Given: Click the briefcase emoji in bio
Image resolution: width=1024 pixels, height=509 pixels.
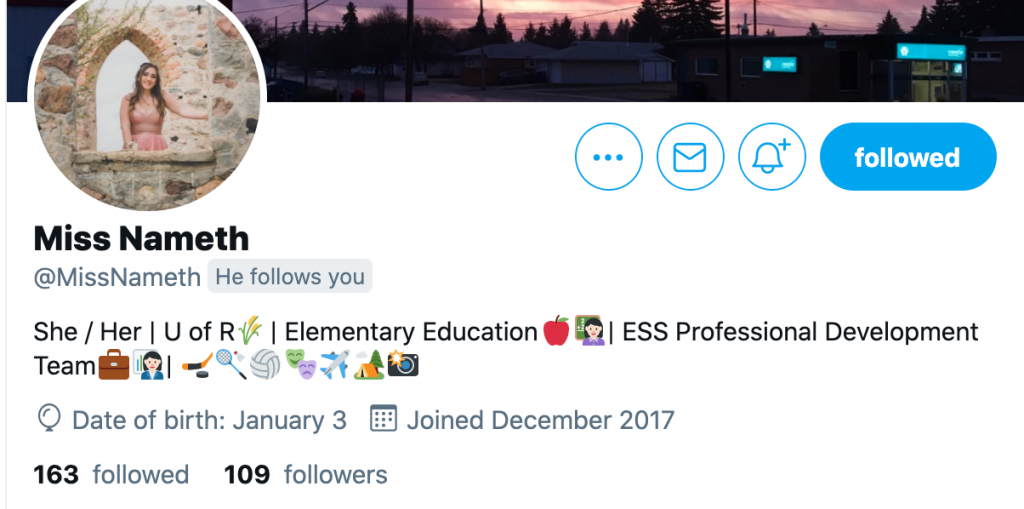Looking at the screenshot, I should coord(114,365).
